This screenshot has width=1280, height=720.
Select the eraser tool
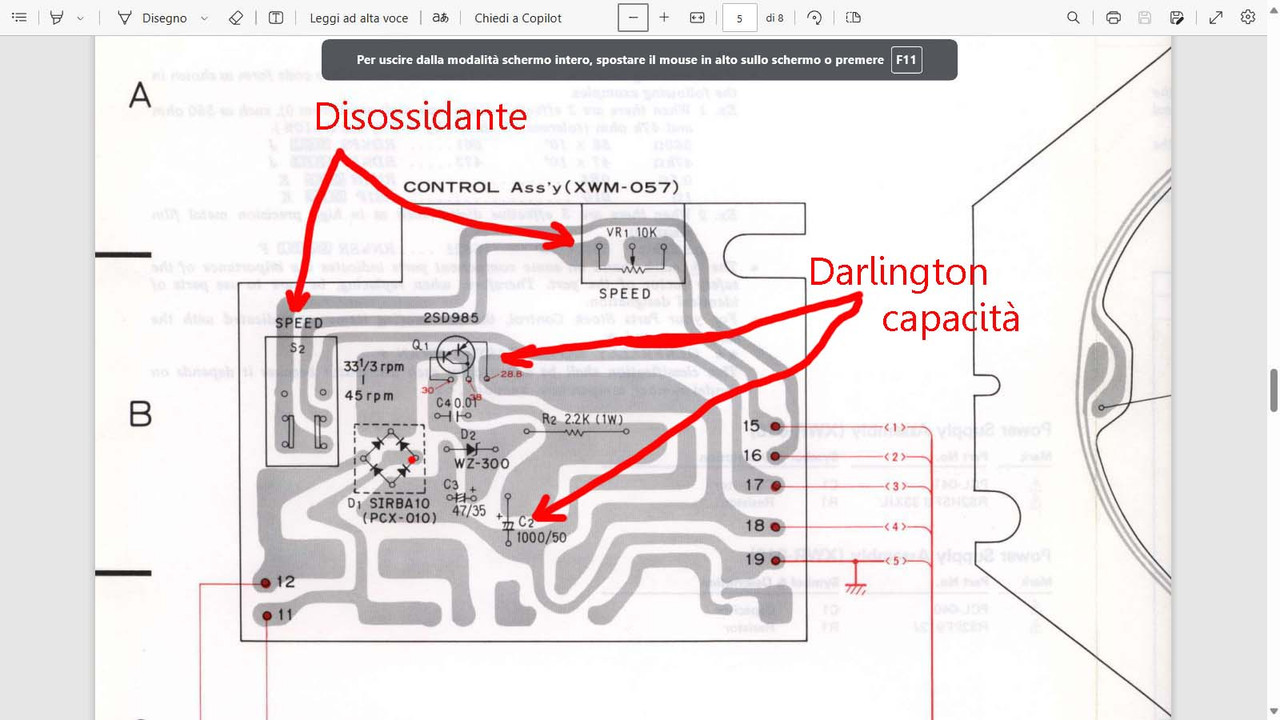pos(236,18)
